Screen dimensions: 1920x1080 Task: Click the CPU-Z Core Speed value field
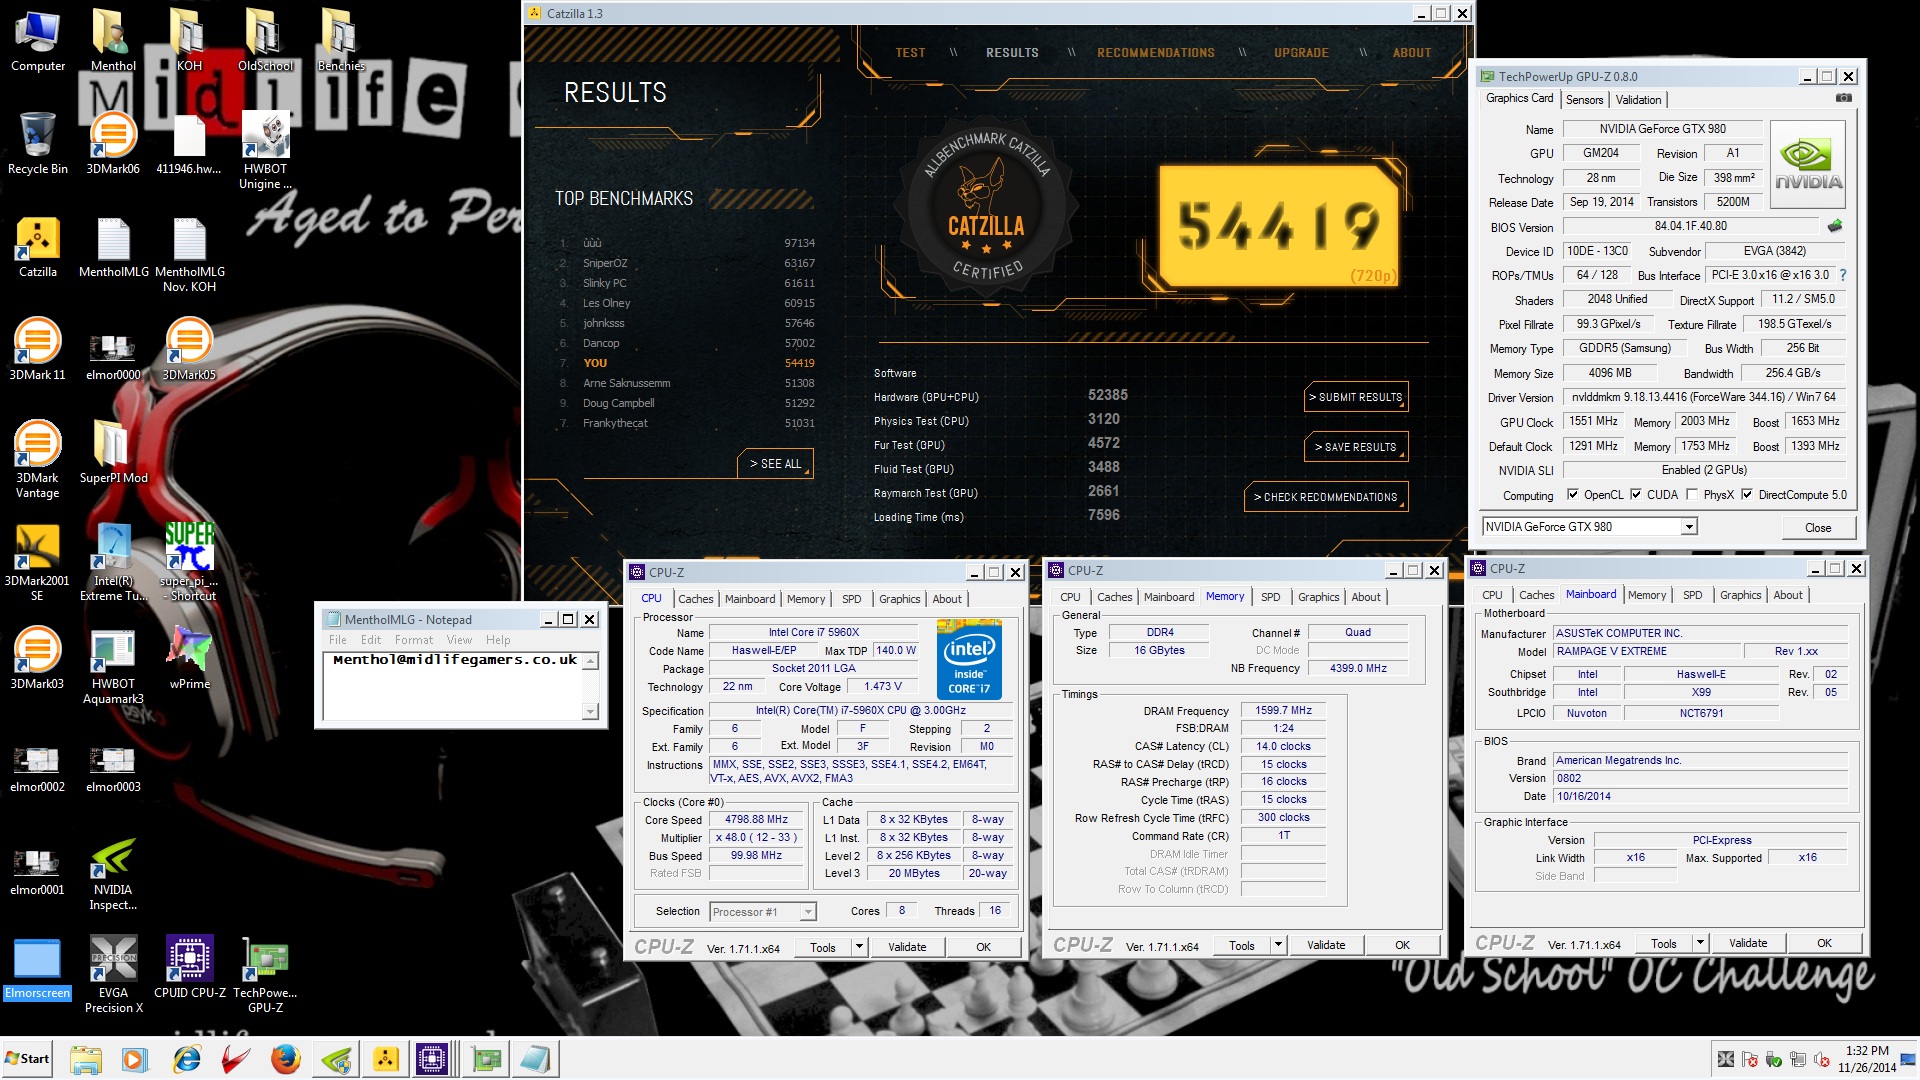tap(757, 820)
